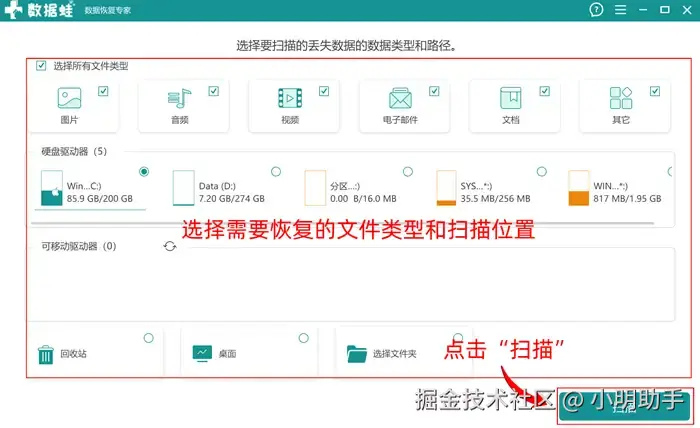Click the 电子邮件 email type icon
Screen dimensions: 700x428
pos(400,98)
